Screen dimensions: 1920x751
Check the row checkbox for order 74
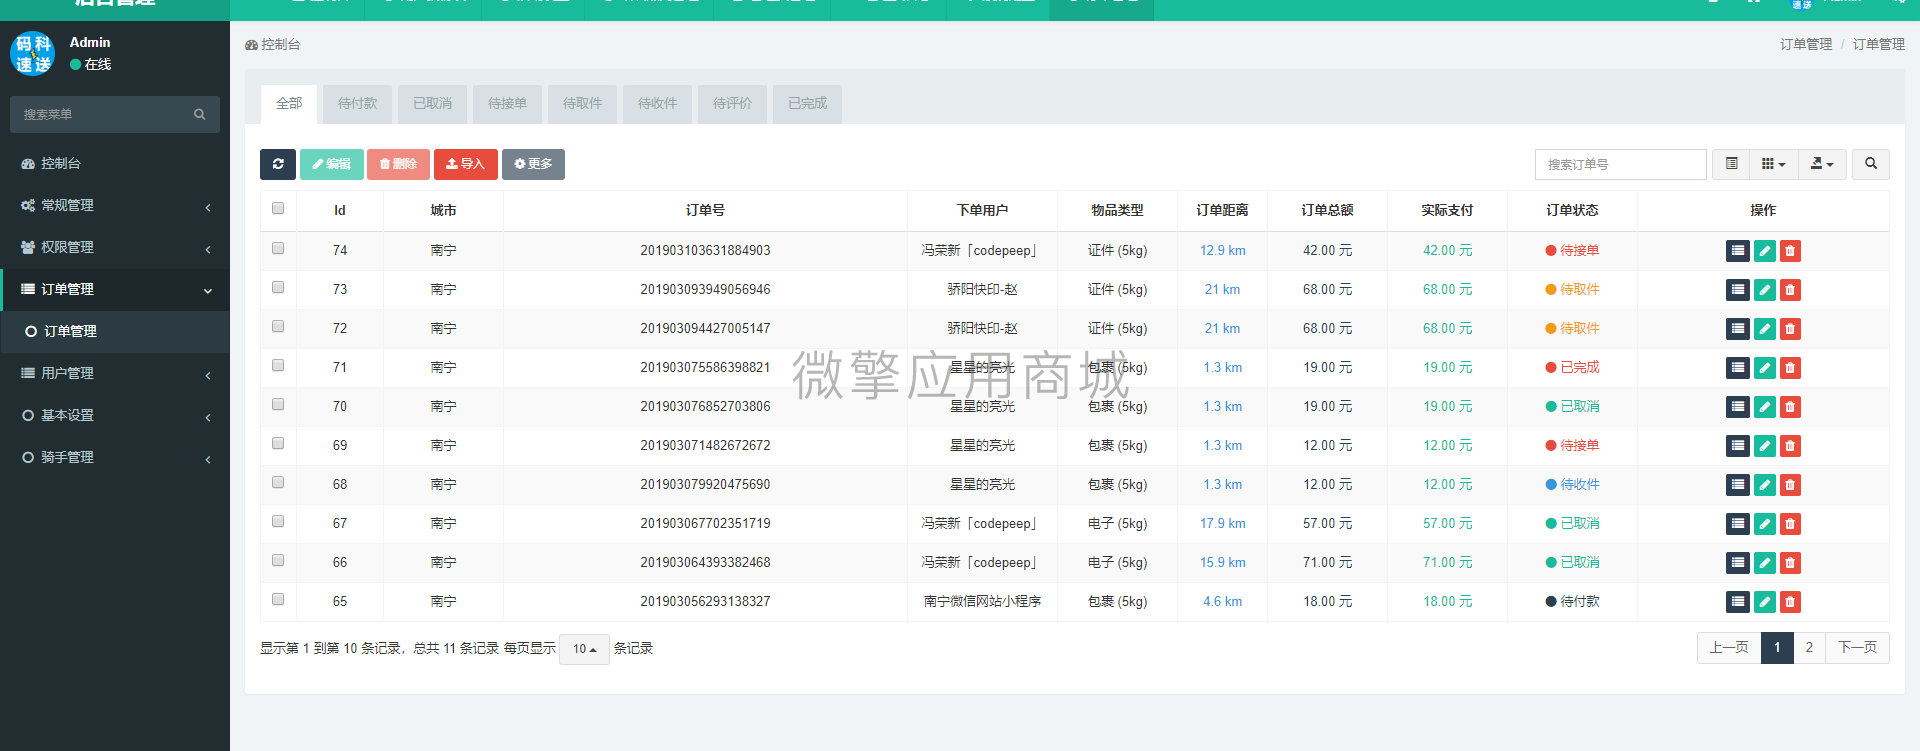pos(278,249)
